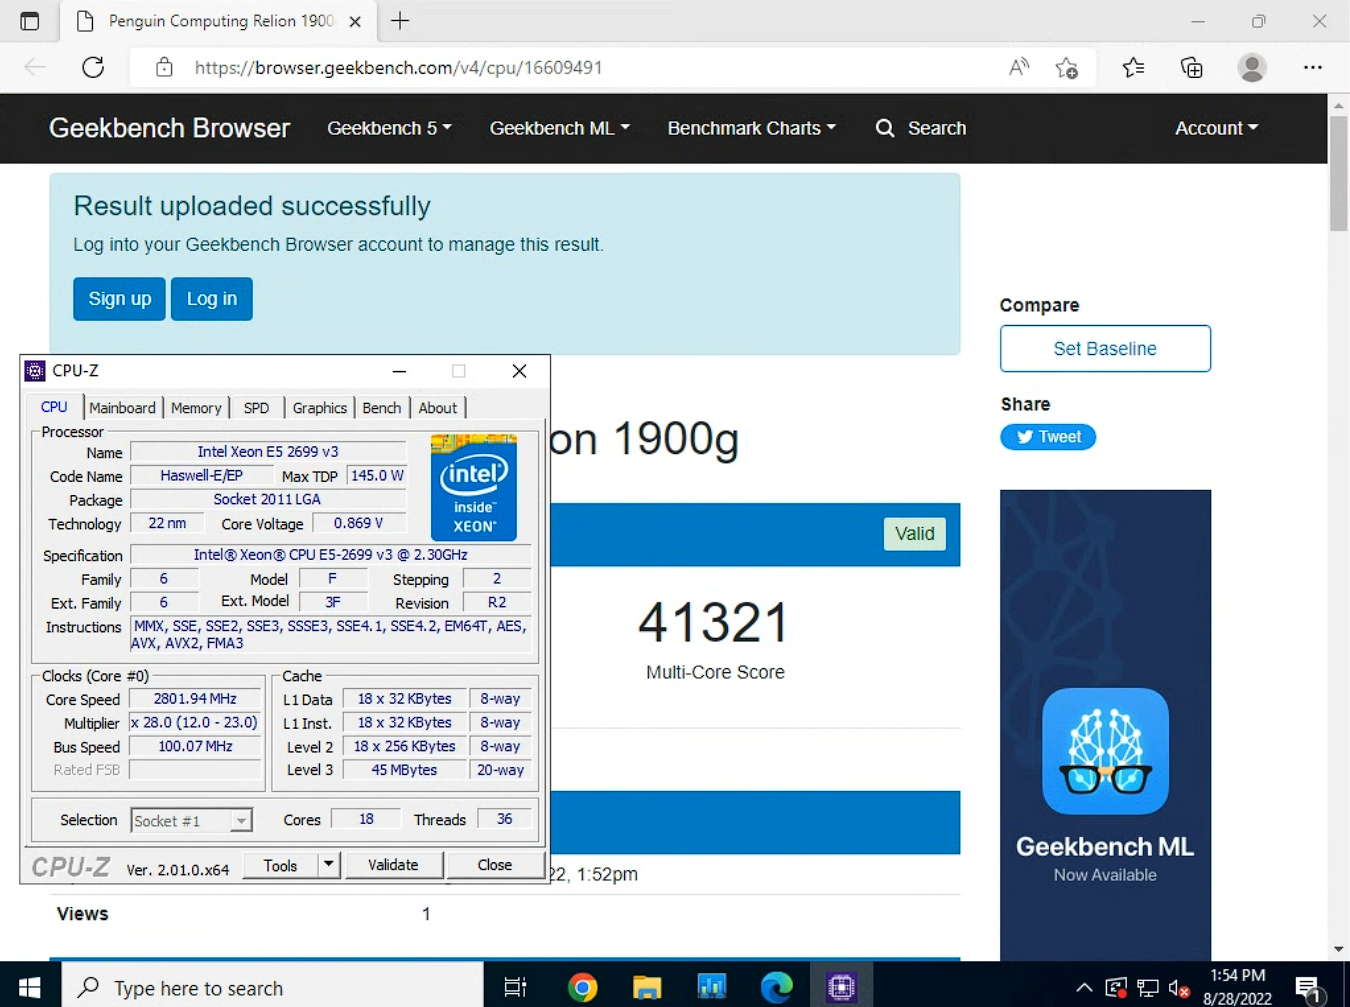This screenshot has height=1007, width=1350.
Task: Switch to CPU-Z taskbar icon
Action: point(841,987)
